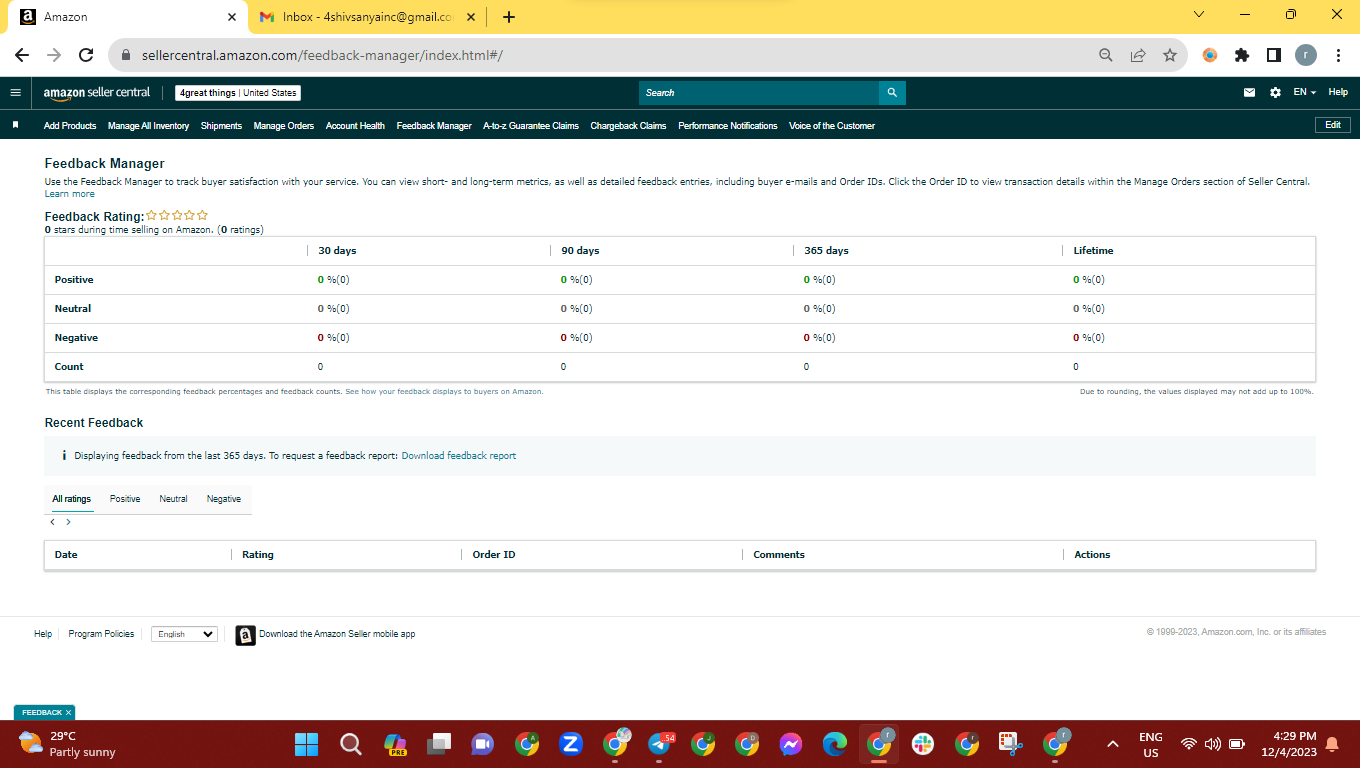
Task: Click the search magnifier button
Action: tap(892, 93)
